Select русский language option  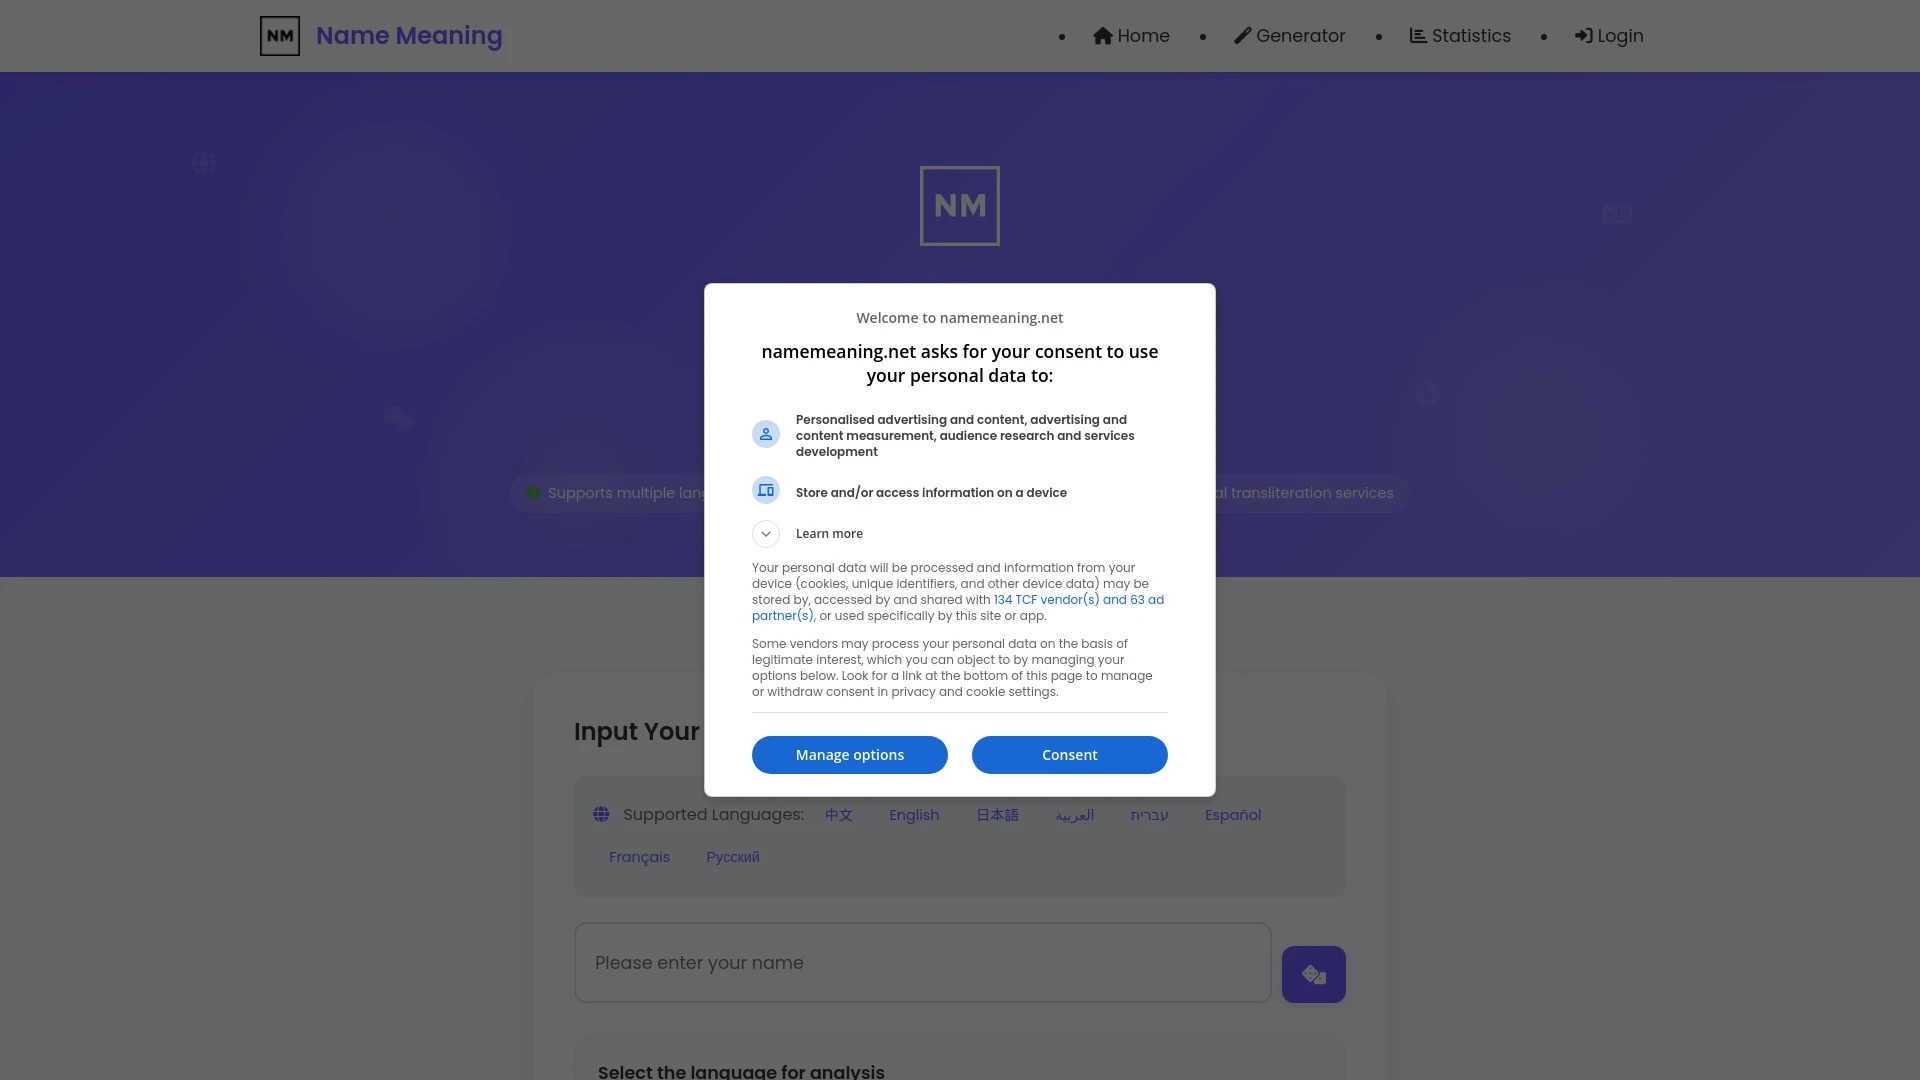pyautogui.click(x=732, y=856)
